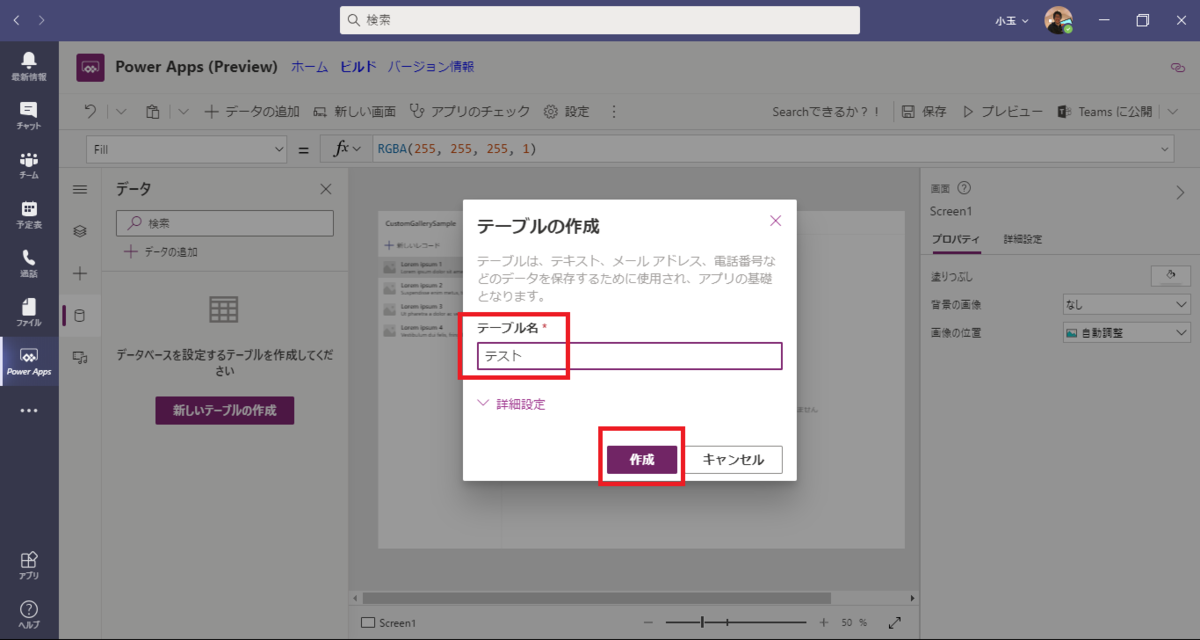The width and height of the screenshot is (1200, 640).
Task: Switch to プロパティ tab
Action: coord(956,240)
